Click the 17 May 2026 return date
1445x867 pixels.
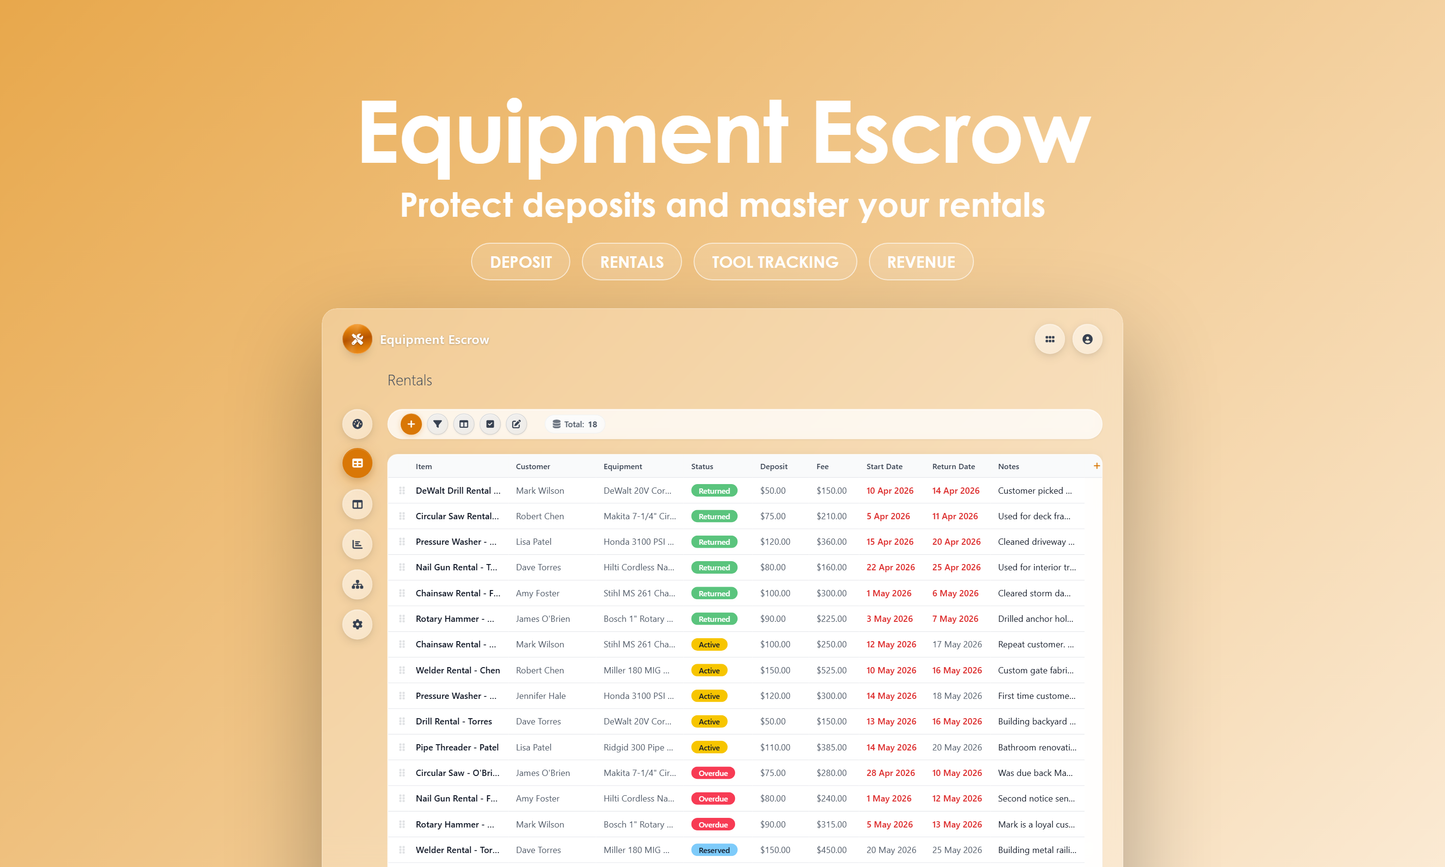(957, 644)
